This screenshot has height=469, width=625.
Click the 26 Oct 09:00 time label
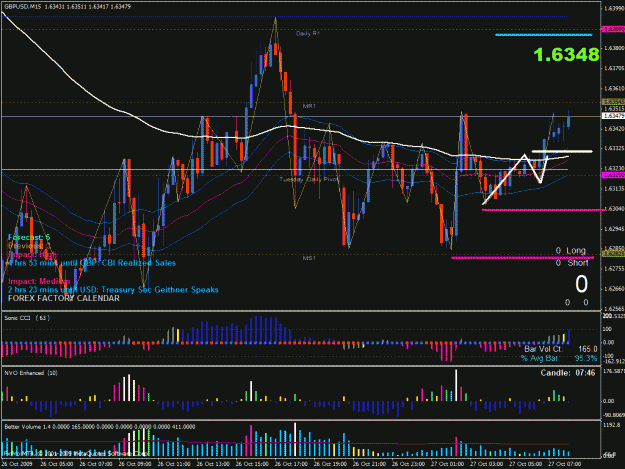tap(134, 464)
